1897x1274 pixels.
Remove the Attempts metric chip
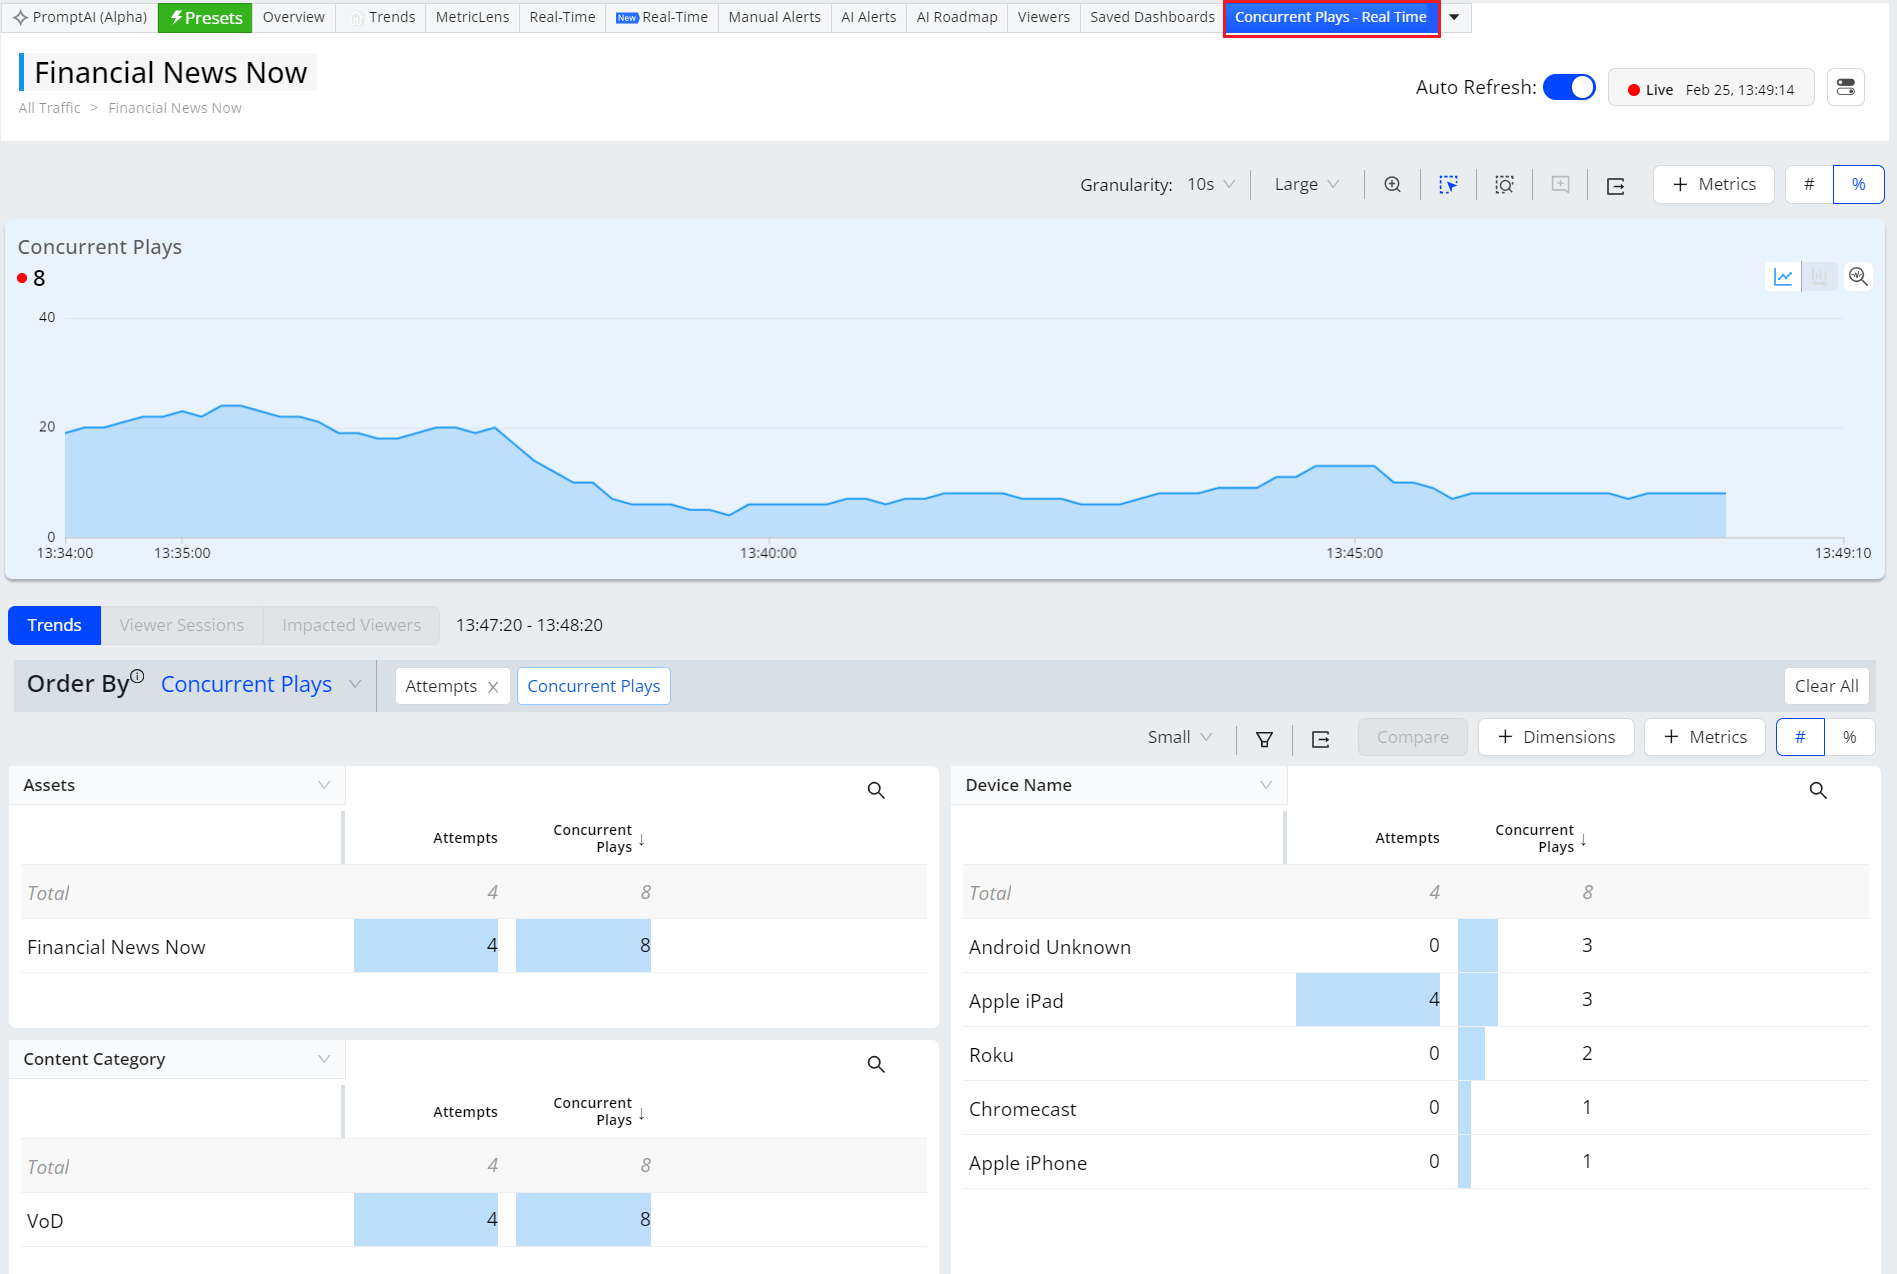(x=493, y=687)
